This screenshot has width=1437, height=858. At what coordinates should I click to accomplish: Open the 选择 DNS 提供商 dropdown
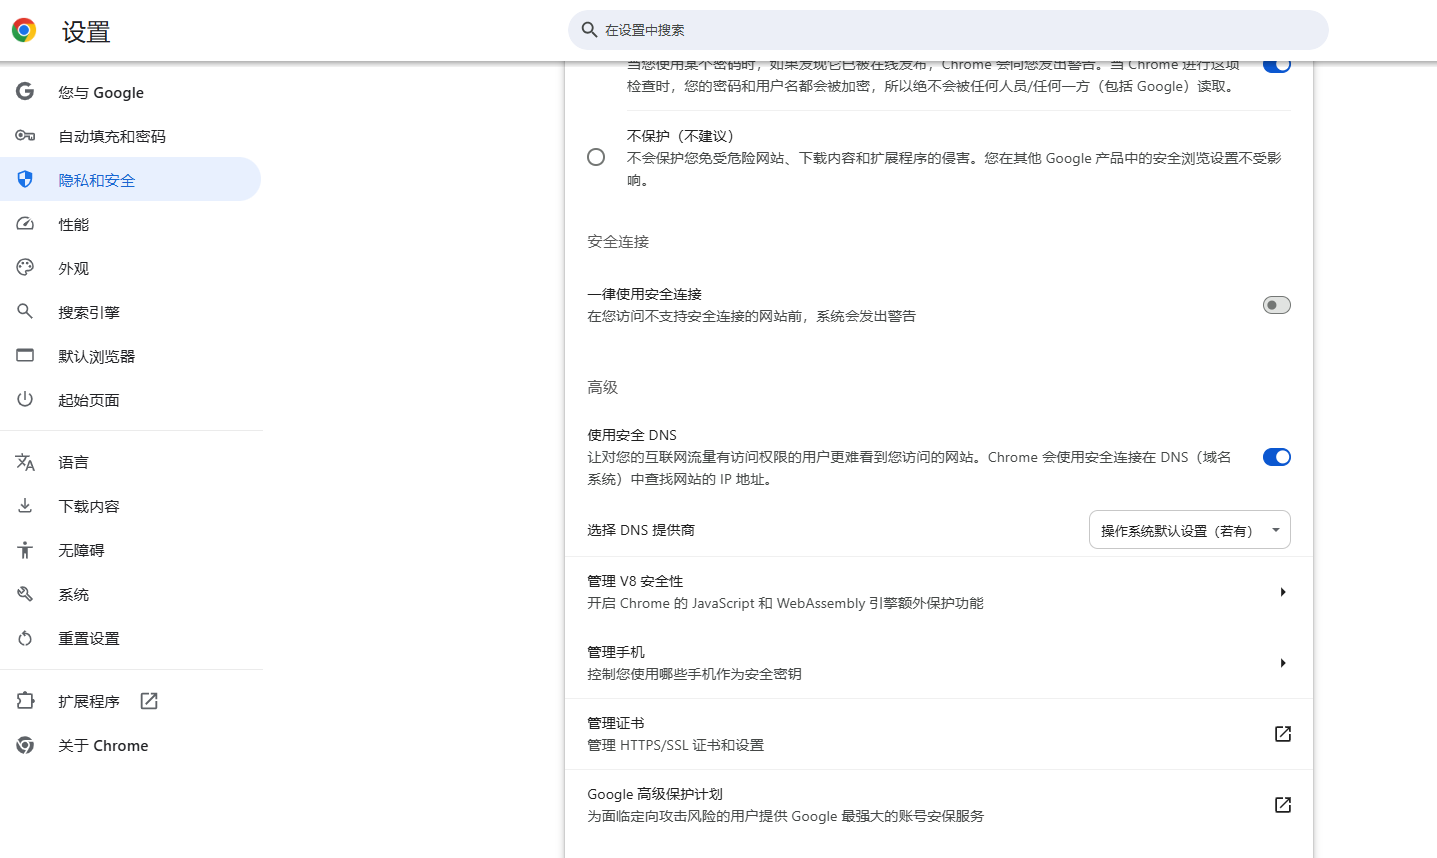pyautogui.click(x=1189, y=530)
